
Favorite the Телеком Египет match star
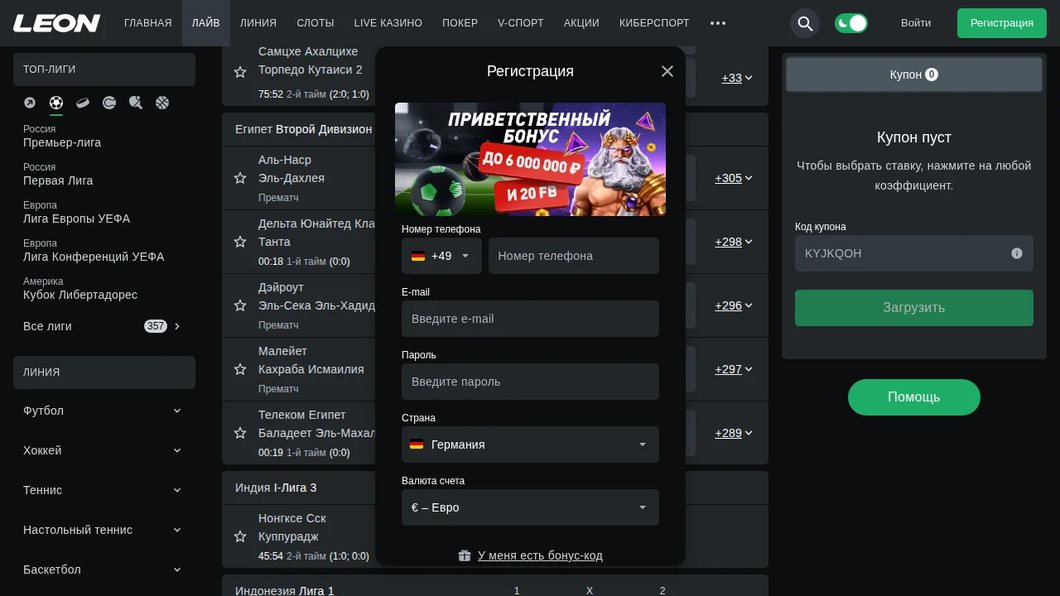pyautogui.click(x=240, y=433)
